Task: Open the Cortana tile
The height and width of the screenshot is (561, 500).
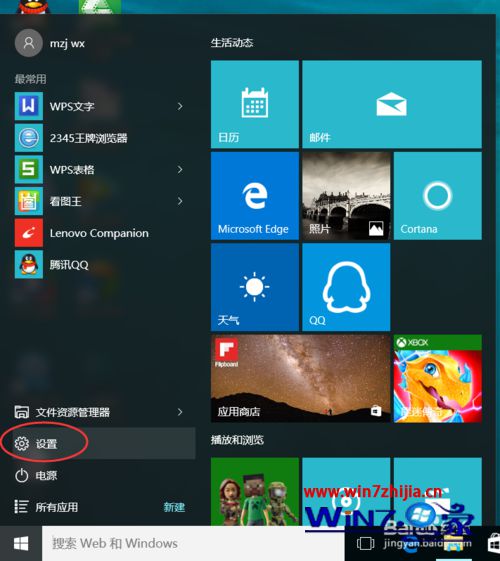Action: point(438,196)
